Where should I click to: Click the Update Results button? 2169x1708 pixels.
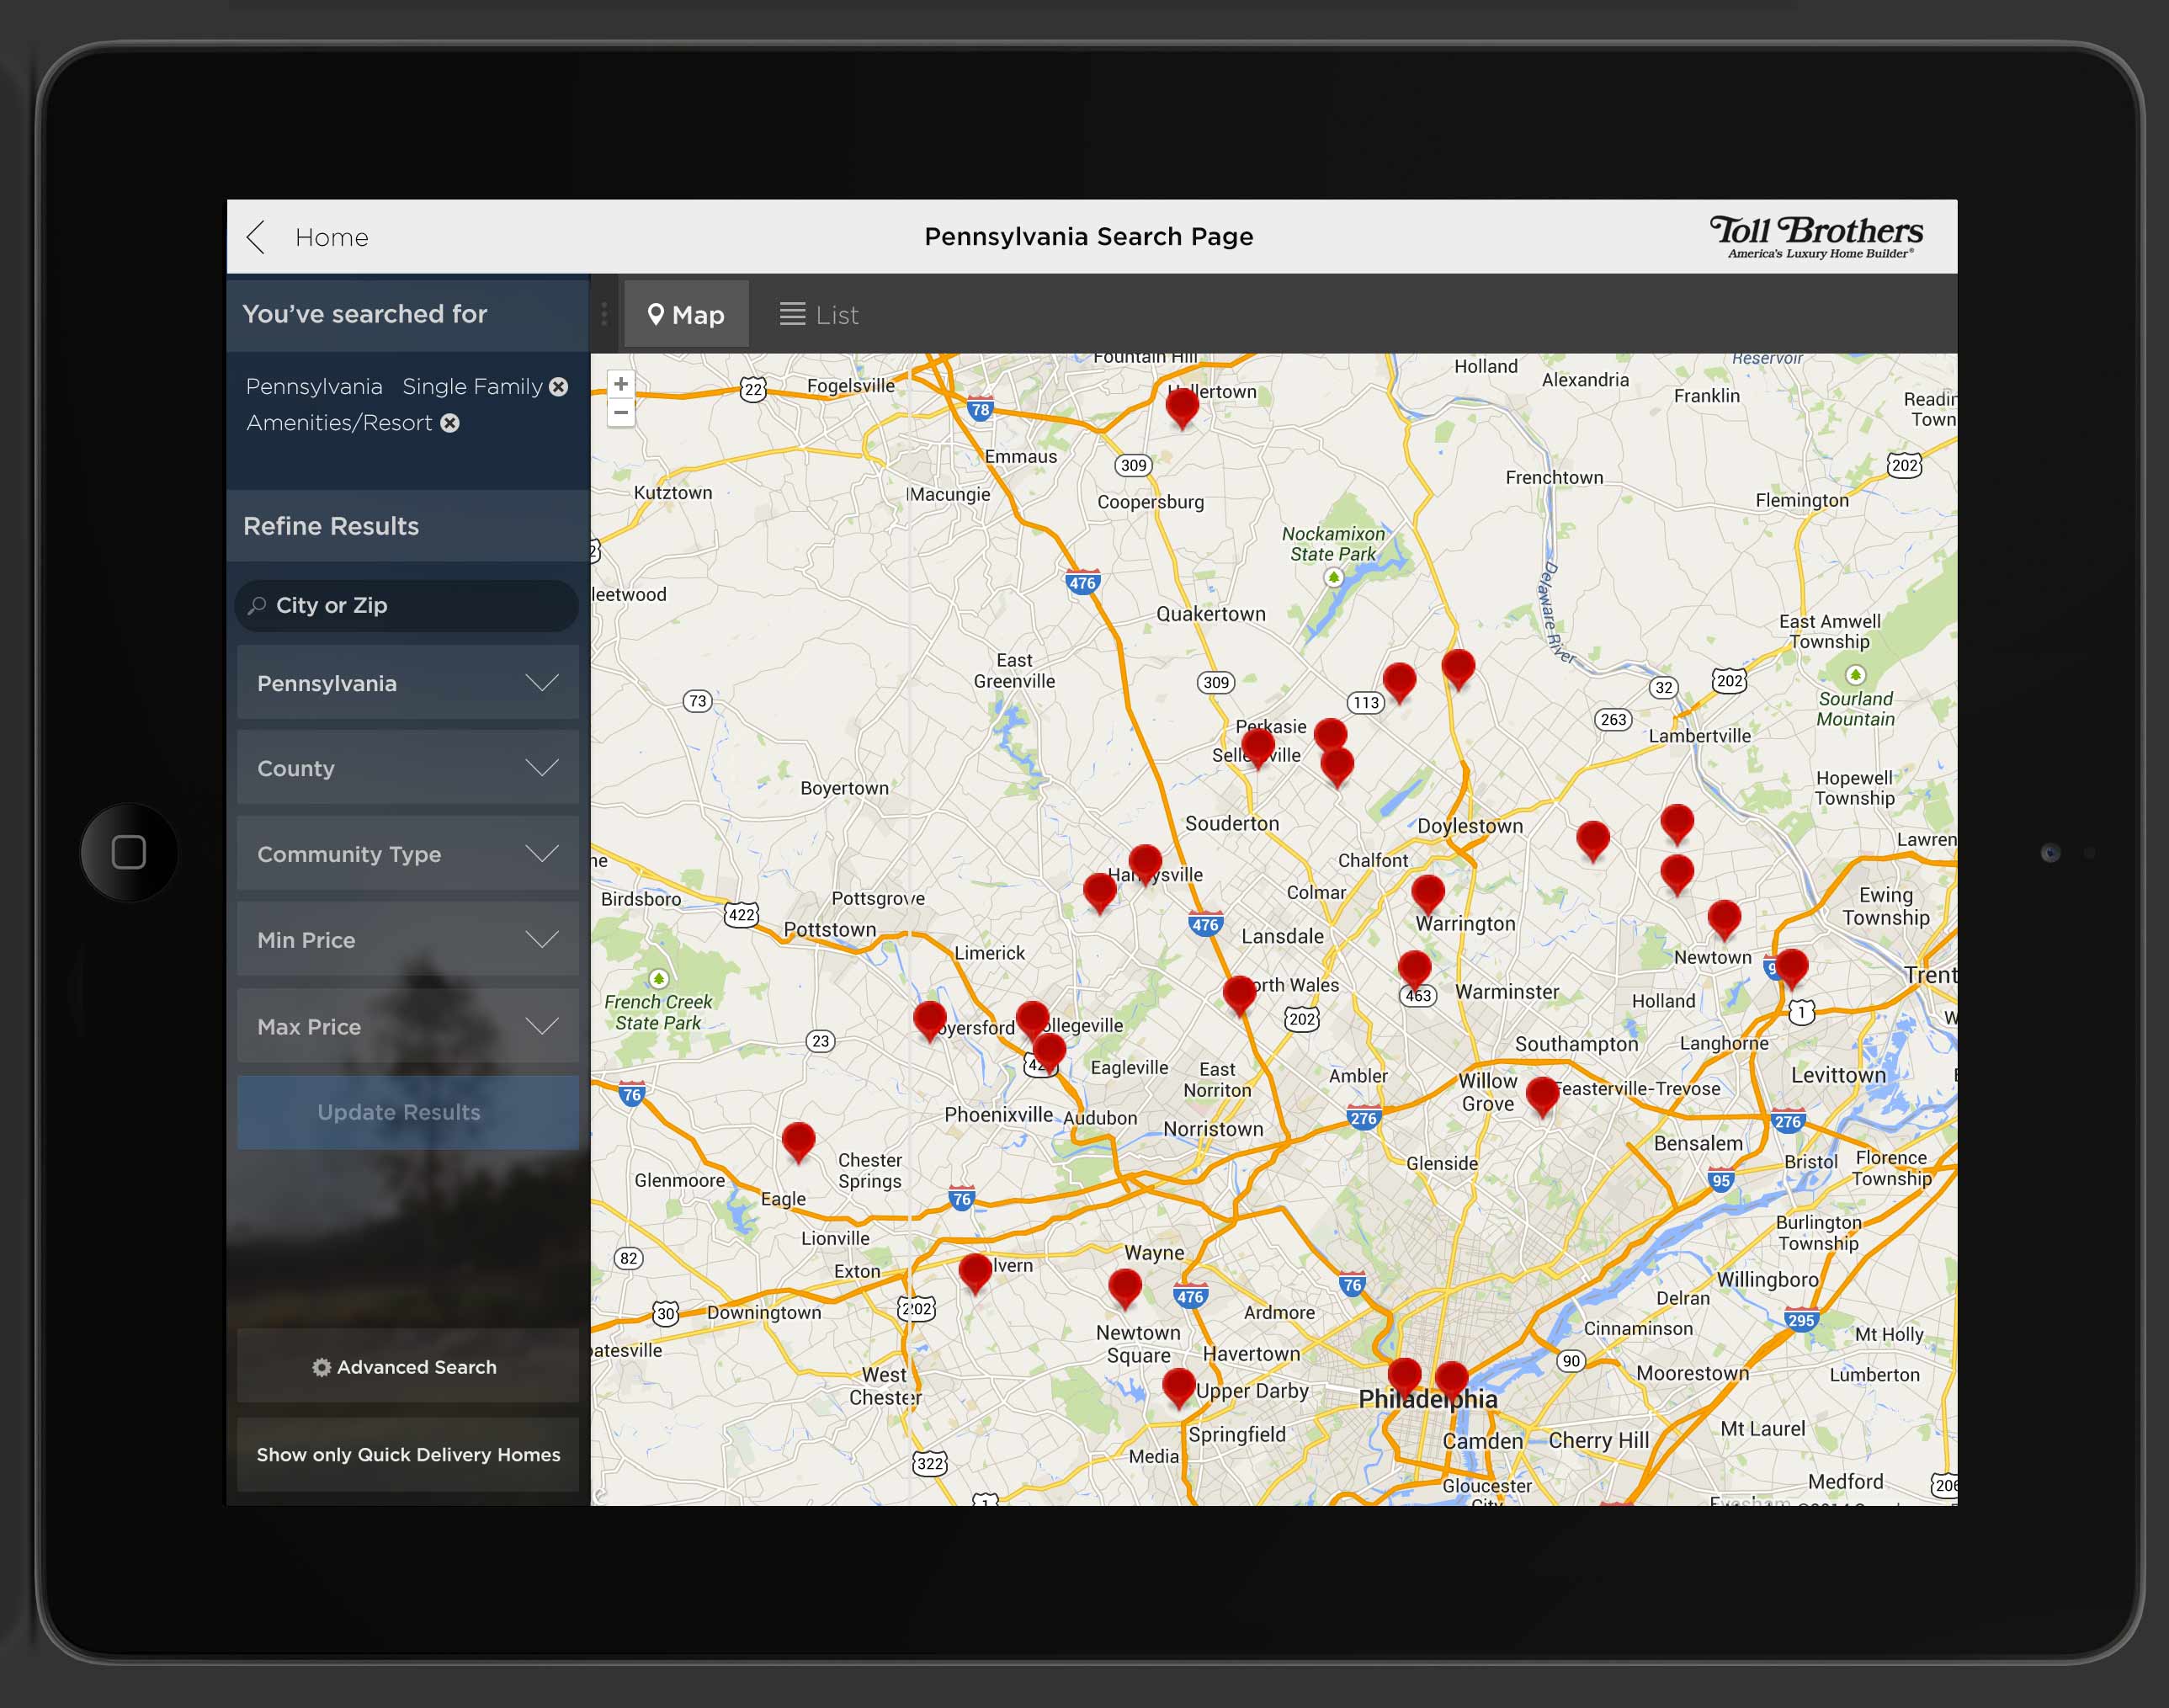click(399, 1111)
